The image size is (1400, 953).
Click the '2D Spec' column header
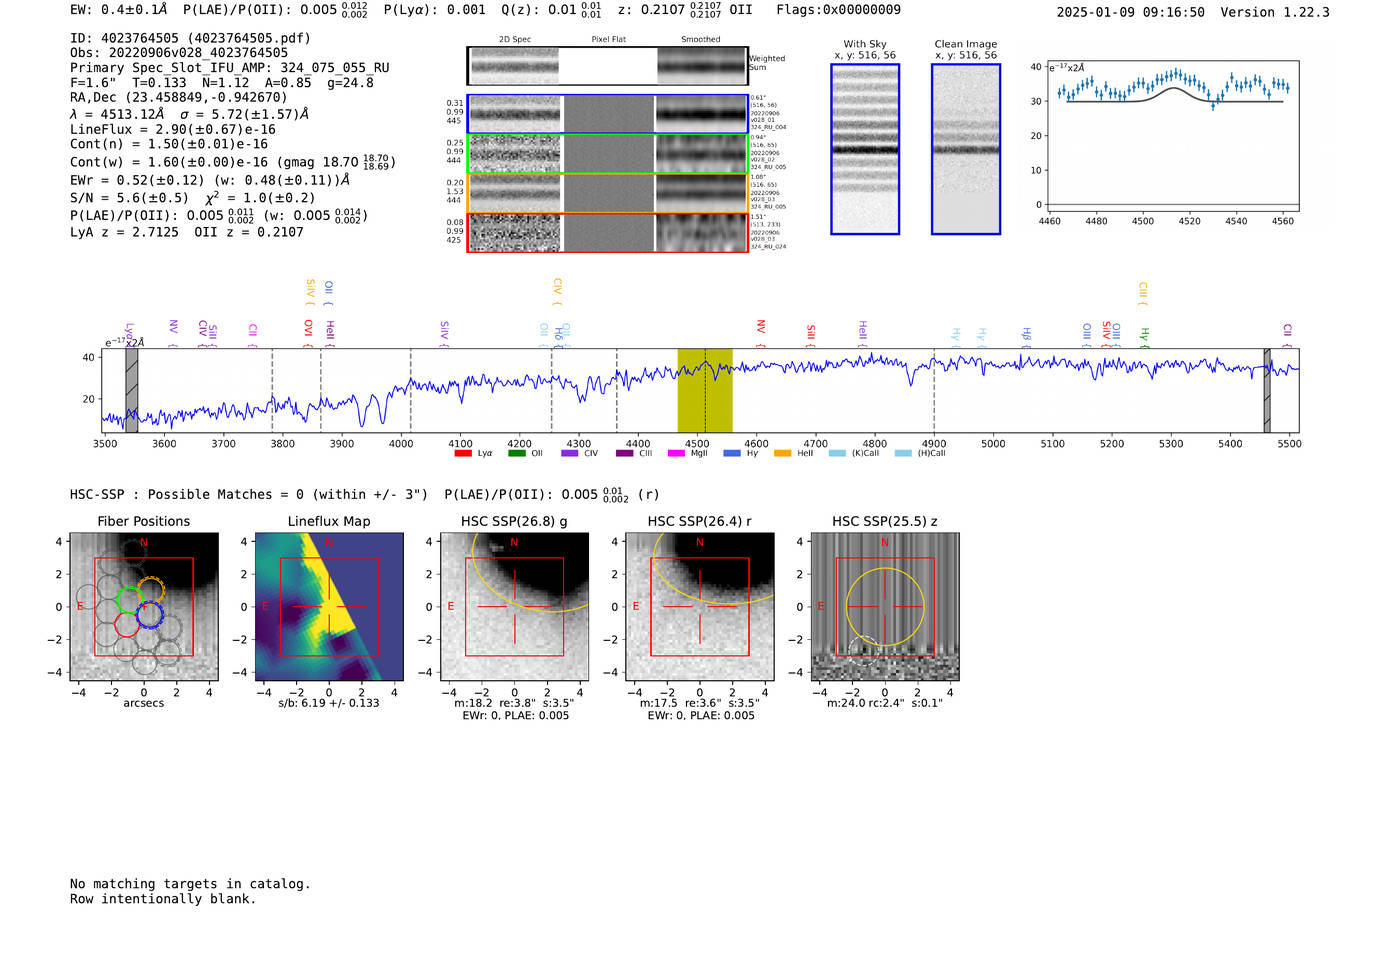tap(515, 40)
